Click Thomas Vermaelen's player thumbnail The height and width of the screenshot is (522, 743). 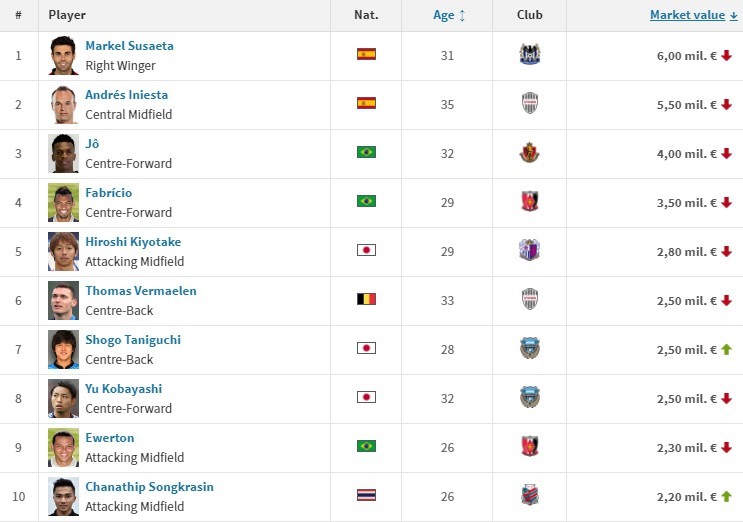click(x=63, y=300)
